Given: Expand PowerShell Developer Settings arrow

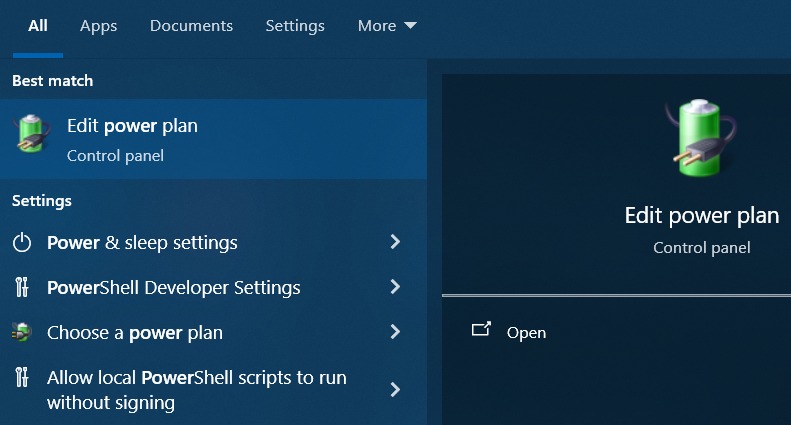Looking at the screenshot, I should click(x=396, y=287).
